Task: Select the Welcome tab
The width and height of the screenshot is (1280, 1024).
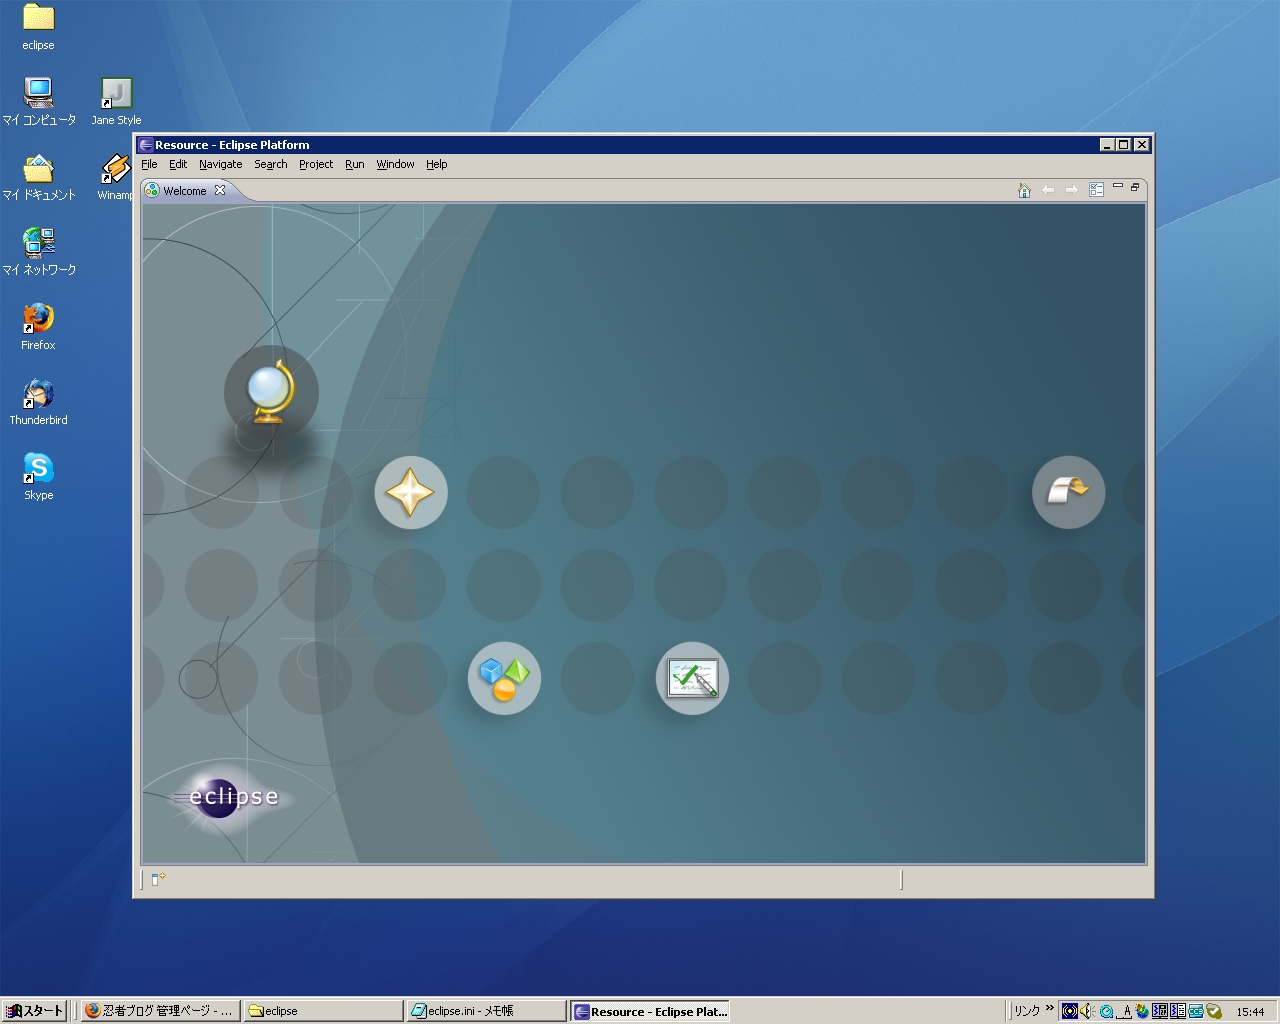Action: coord(186,190)
